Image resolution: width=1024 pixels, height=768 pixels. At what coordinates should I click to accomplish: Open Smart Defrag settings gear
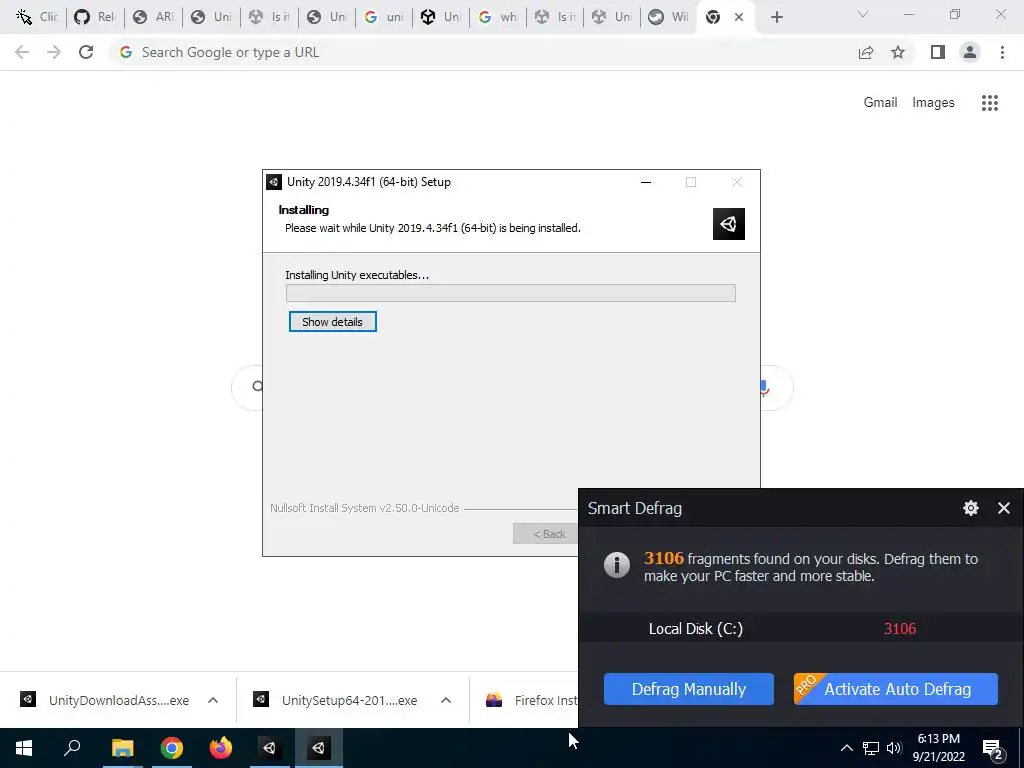[x=970, y=508]
